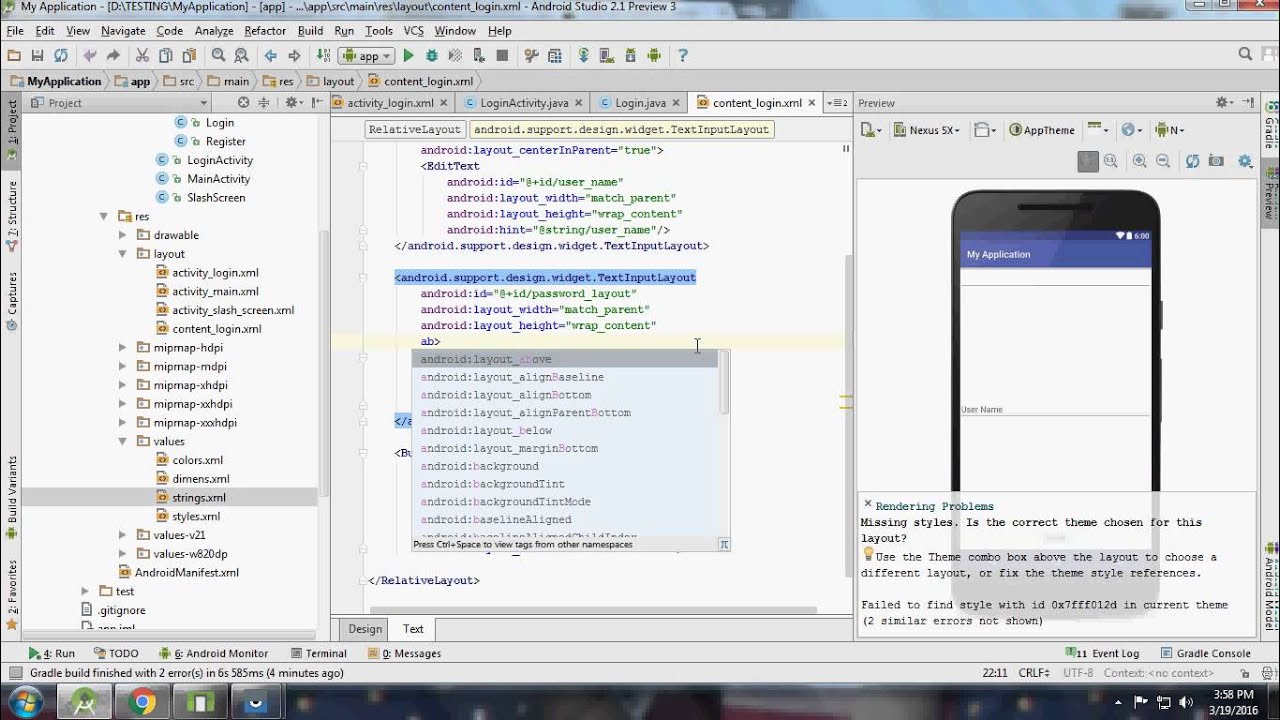This screenshot has height=720, width=1280.
Task: Toggle the Terminal tool window
Action: click(318, 653)
